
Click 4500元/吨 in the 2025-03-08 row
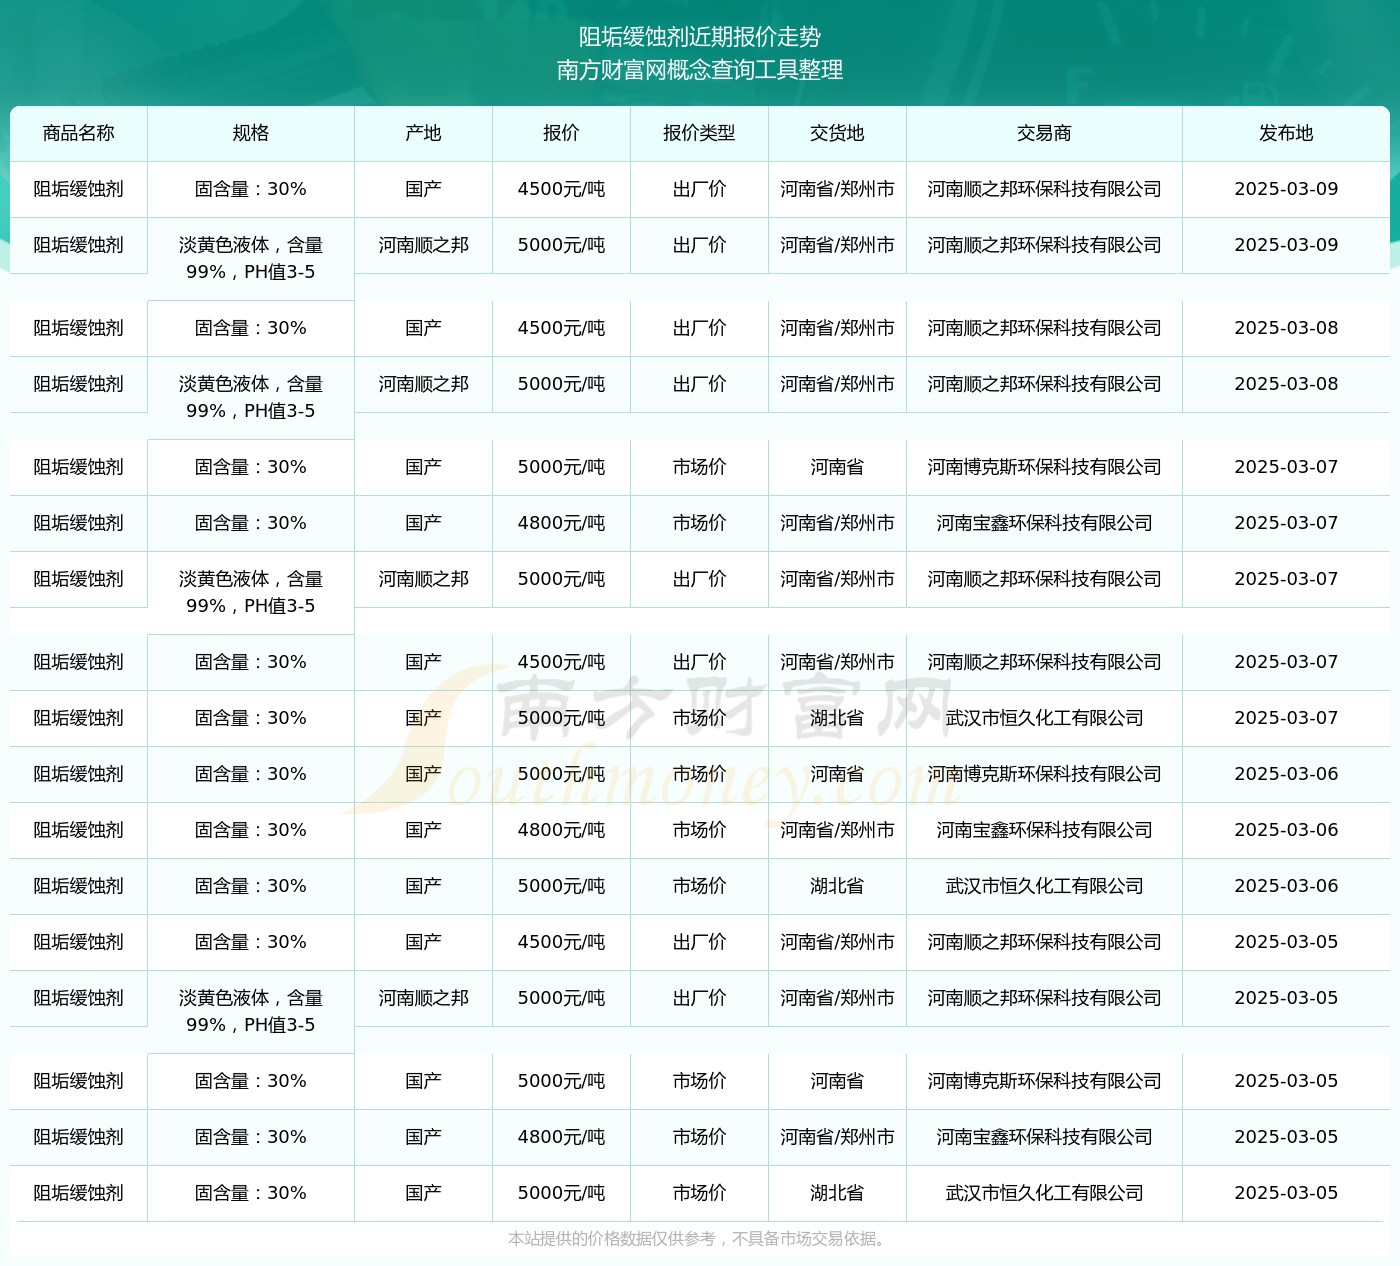coord(561,328)
